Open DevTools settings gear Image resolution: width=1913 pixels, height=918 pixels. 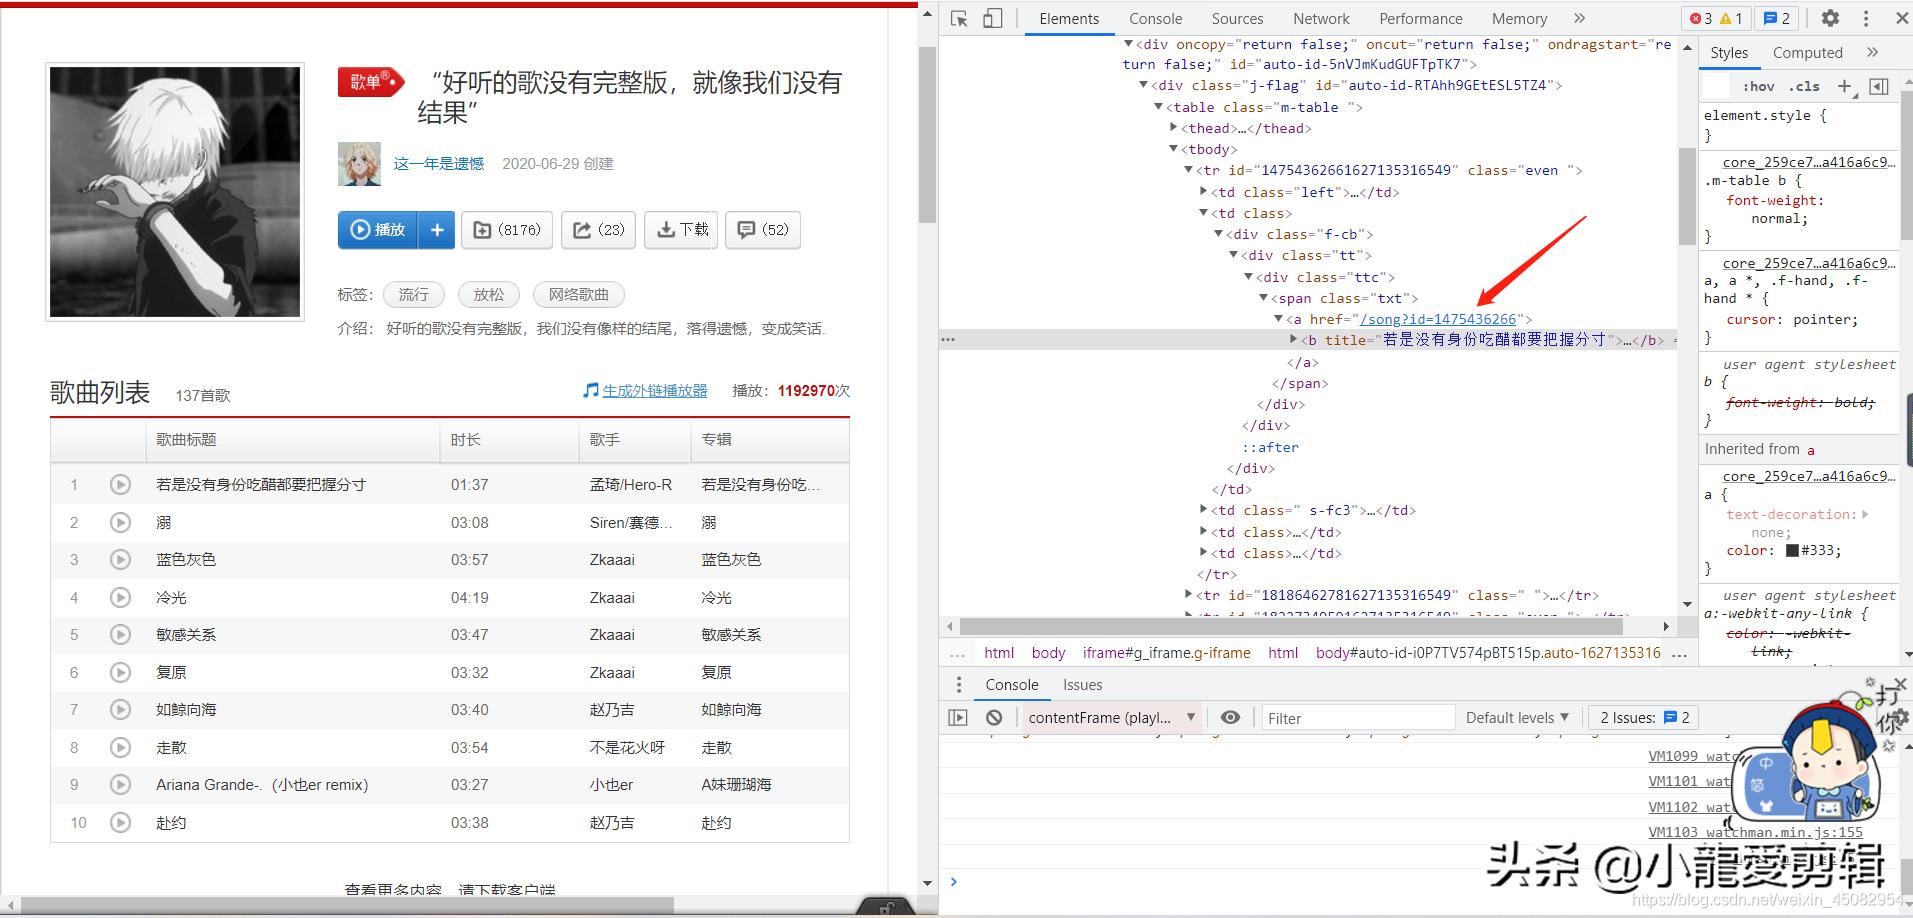[1829, 18]
